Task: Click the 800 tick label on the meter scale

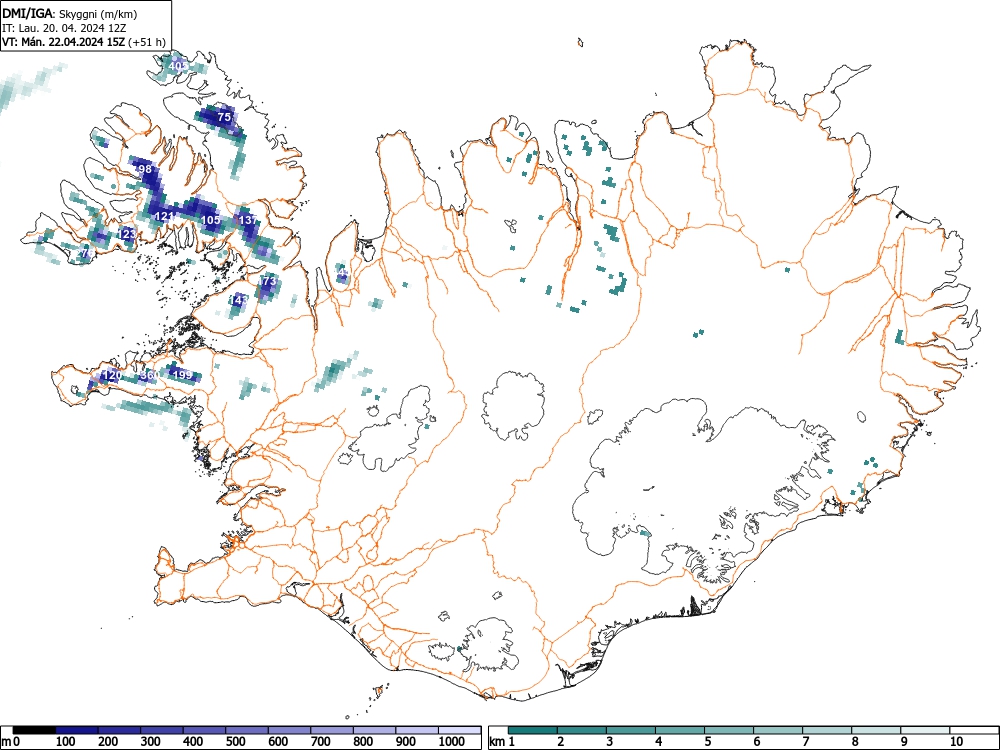Action: pos(364,742)
